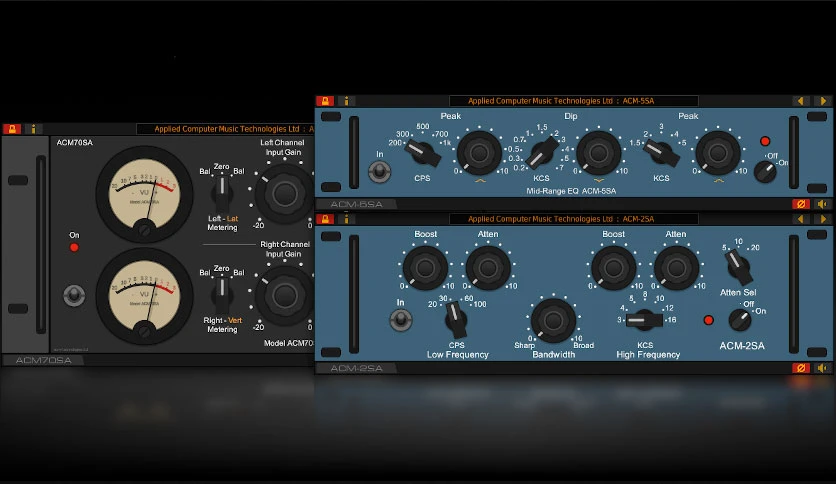The height and width of the screenshot is (484, 836).
Task: Click the red power LED on ACM-5SA
Action: click(765, 141)
